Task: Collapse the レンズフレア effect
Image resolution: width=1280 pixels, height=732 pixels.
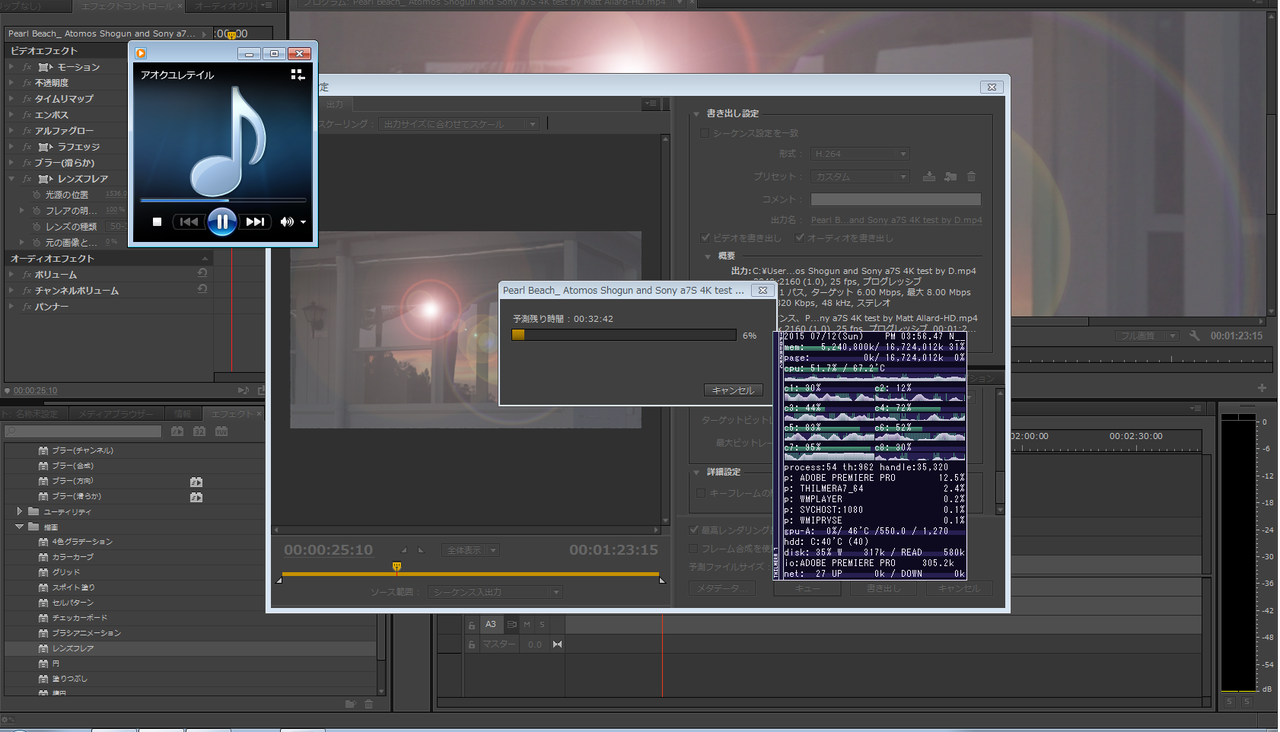Action: tap(11, 179)
